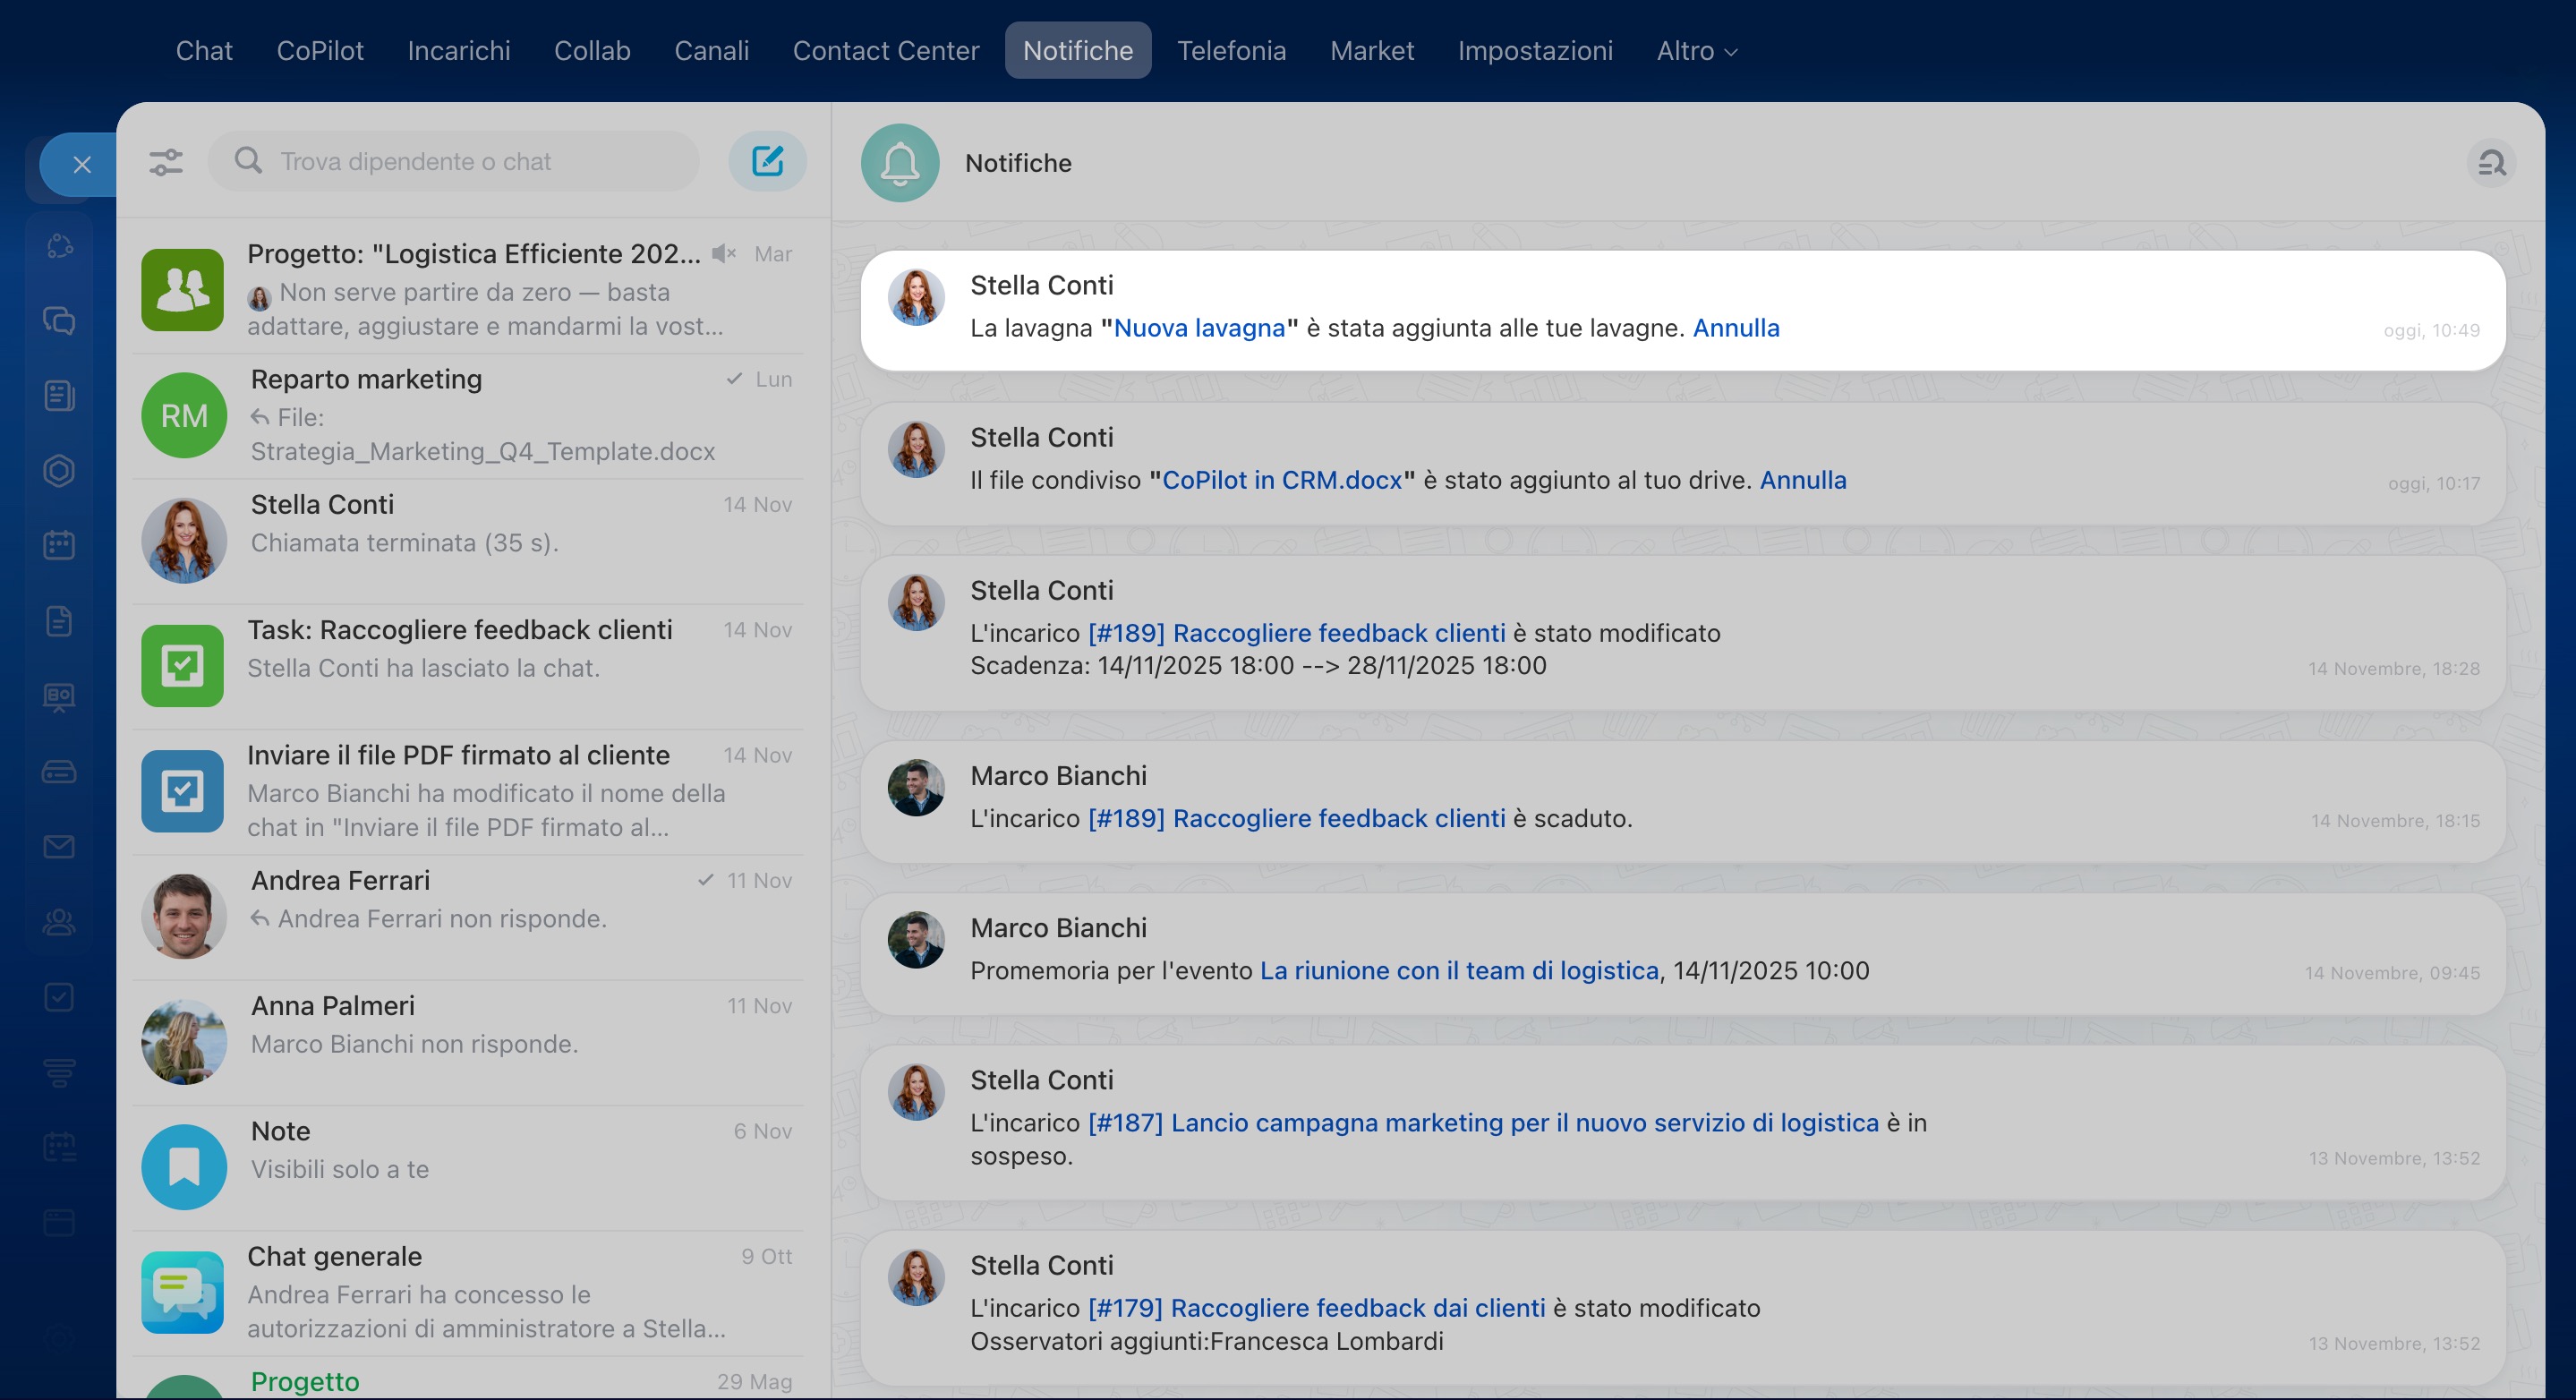This screenshot has height=1400, width=2576.
Task: Expand the Altro dropdown menu
Action: coord(1696,51)
